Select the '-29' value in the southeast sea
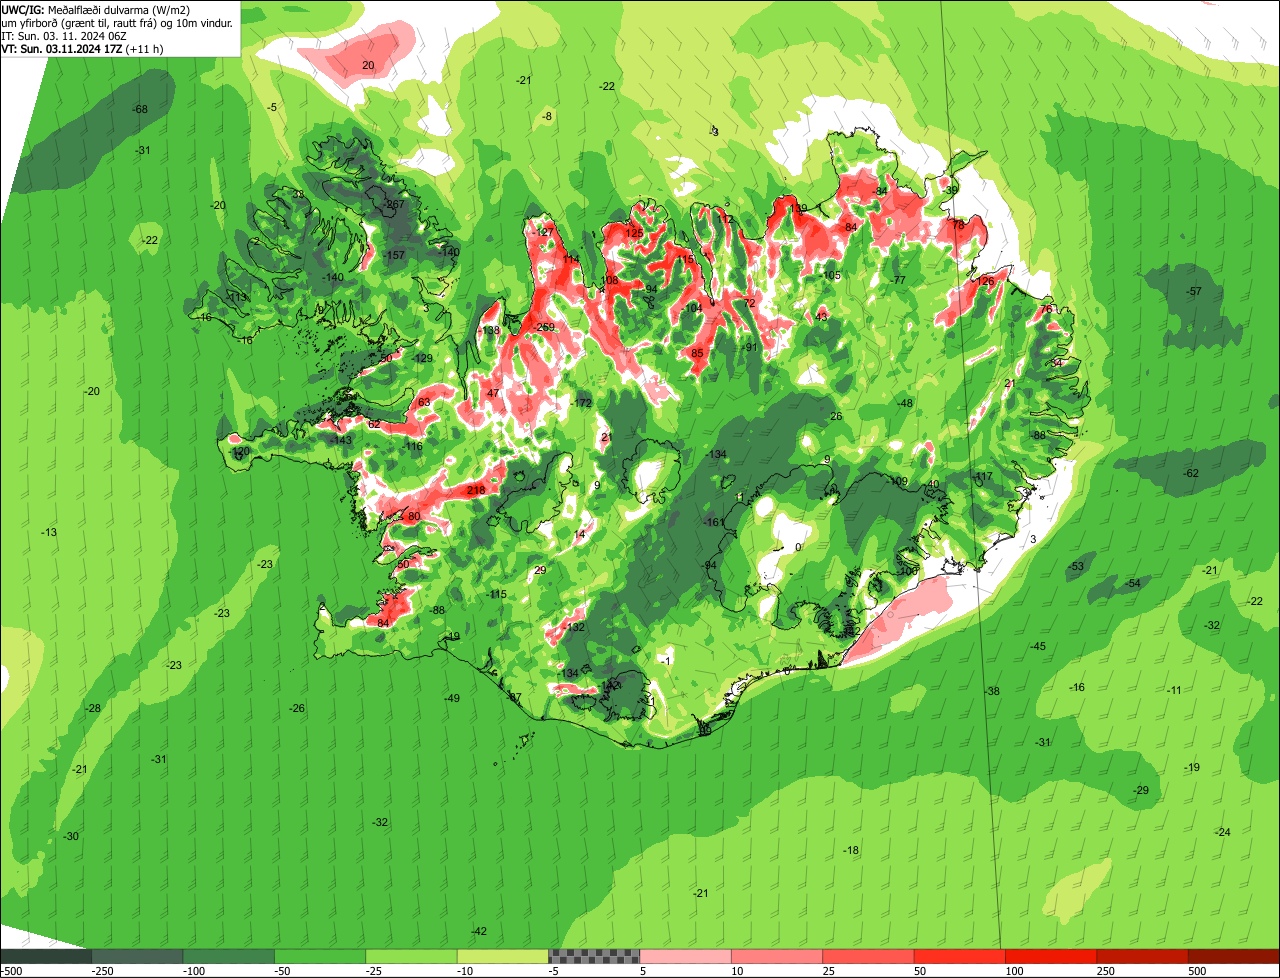Image resolution: width=1280 pixels, height=978 pixels. tap(1141, 791)
